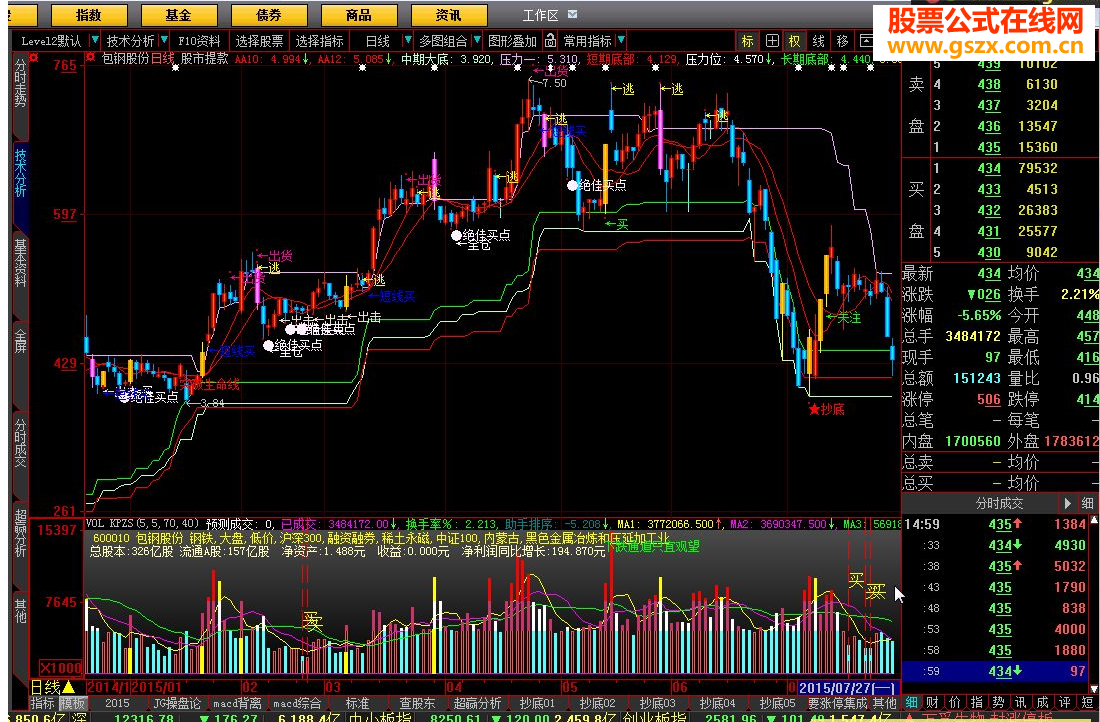Select the 指标 bottom toggle
This screenshot has height=722, width=1100.
click(x=43, y=703)
